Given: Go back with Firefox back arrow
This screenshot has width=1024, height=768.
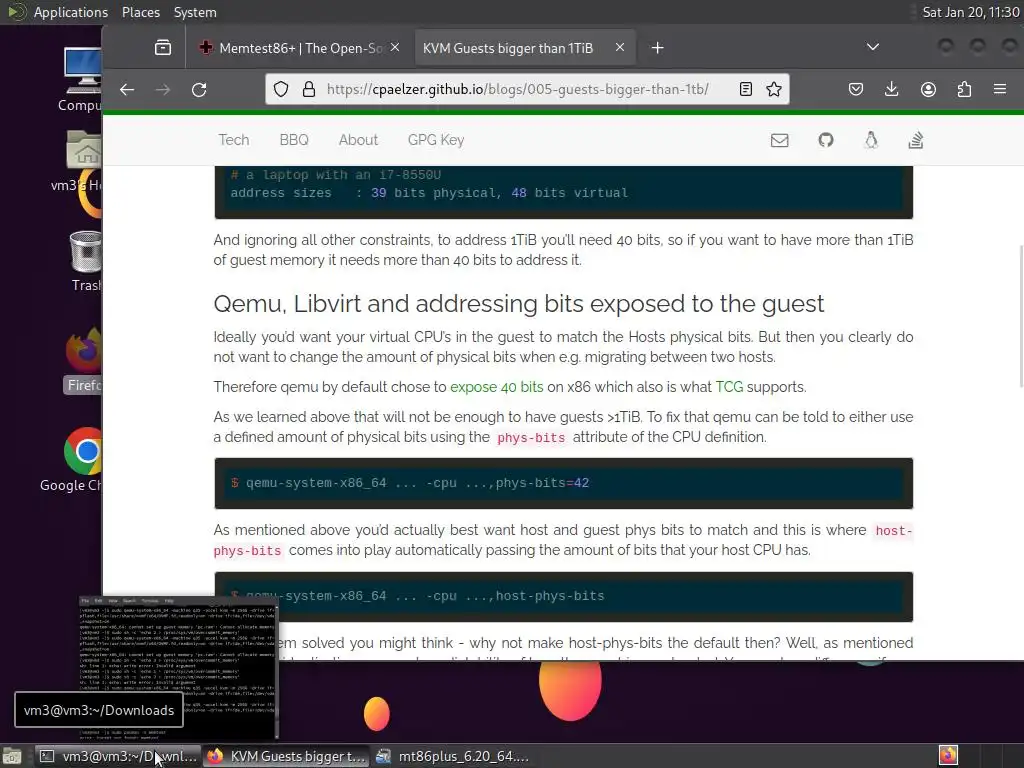Looking at the screenshot, I should (x=127, y=89).
